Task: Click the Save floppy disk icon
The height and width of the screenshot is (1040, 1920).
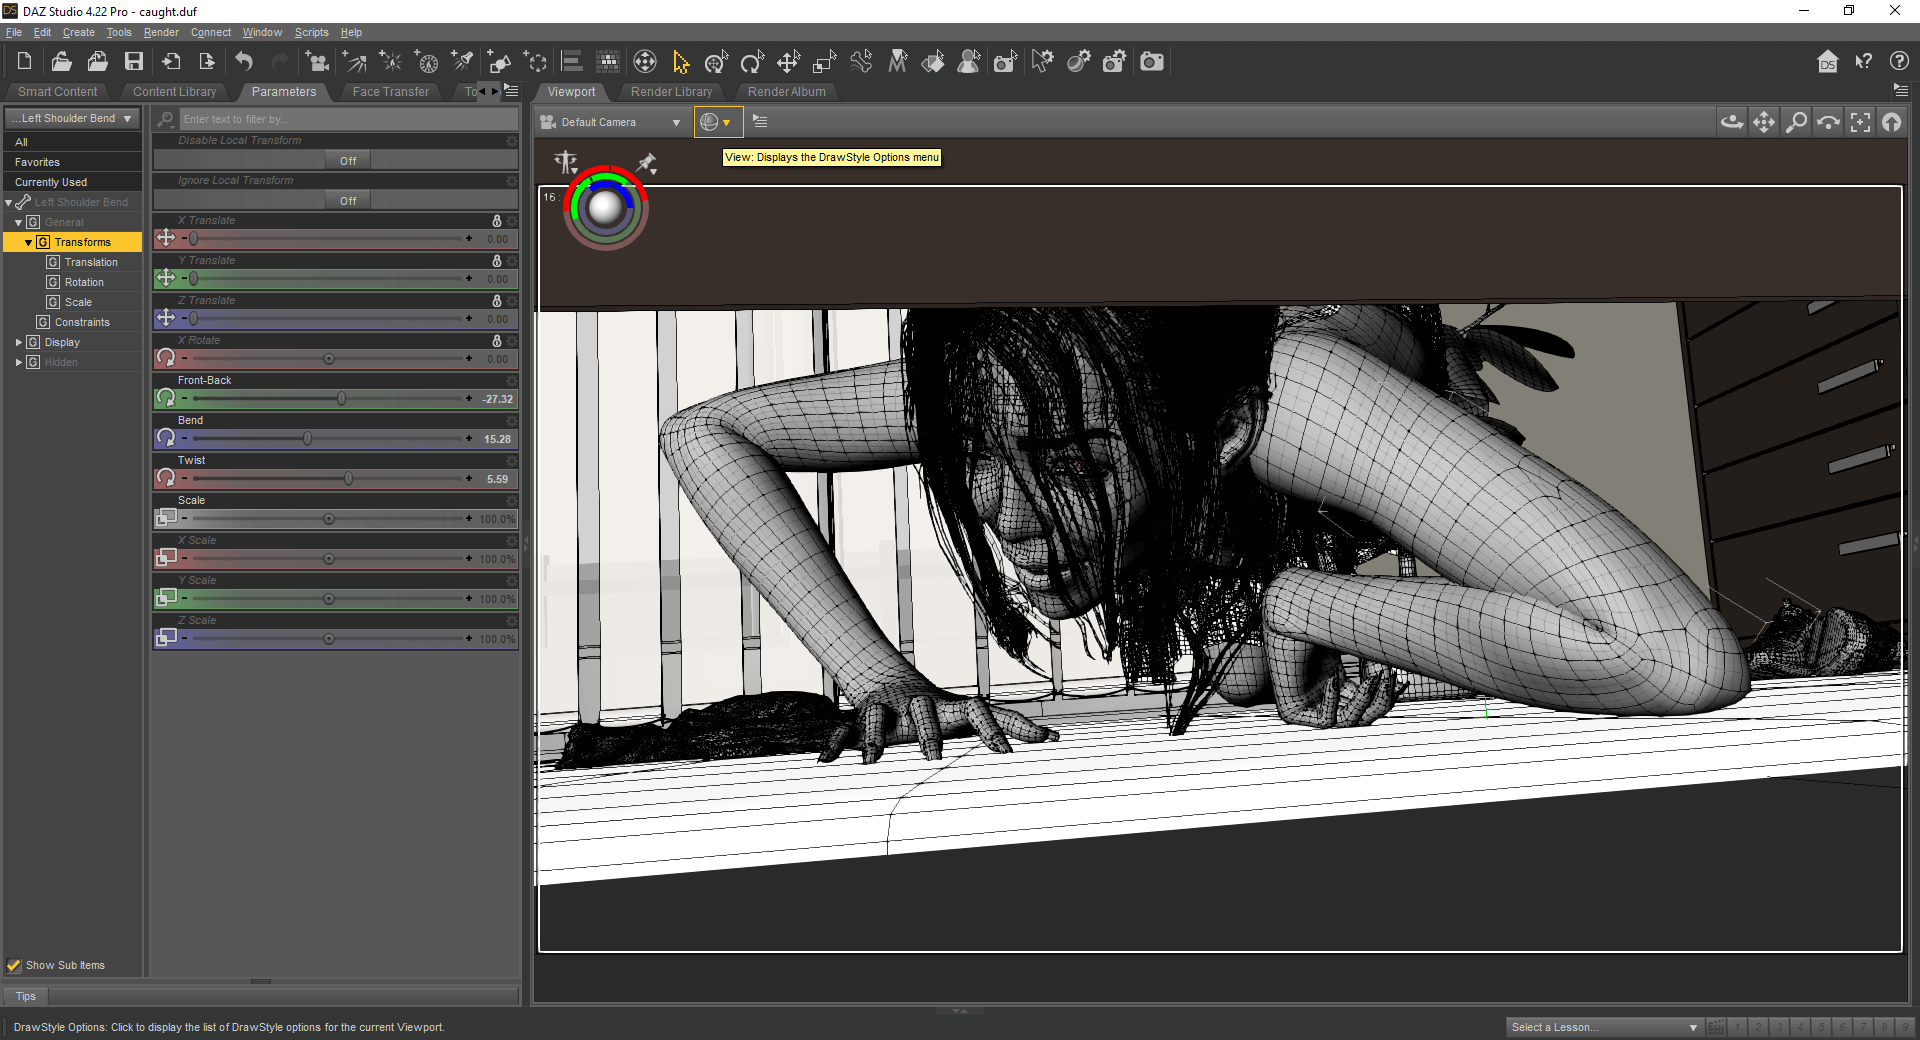Action: pos(133,61)
